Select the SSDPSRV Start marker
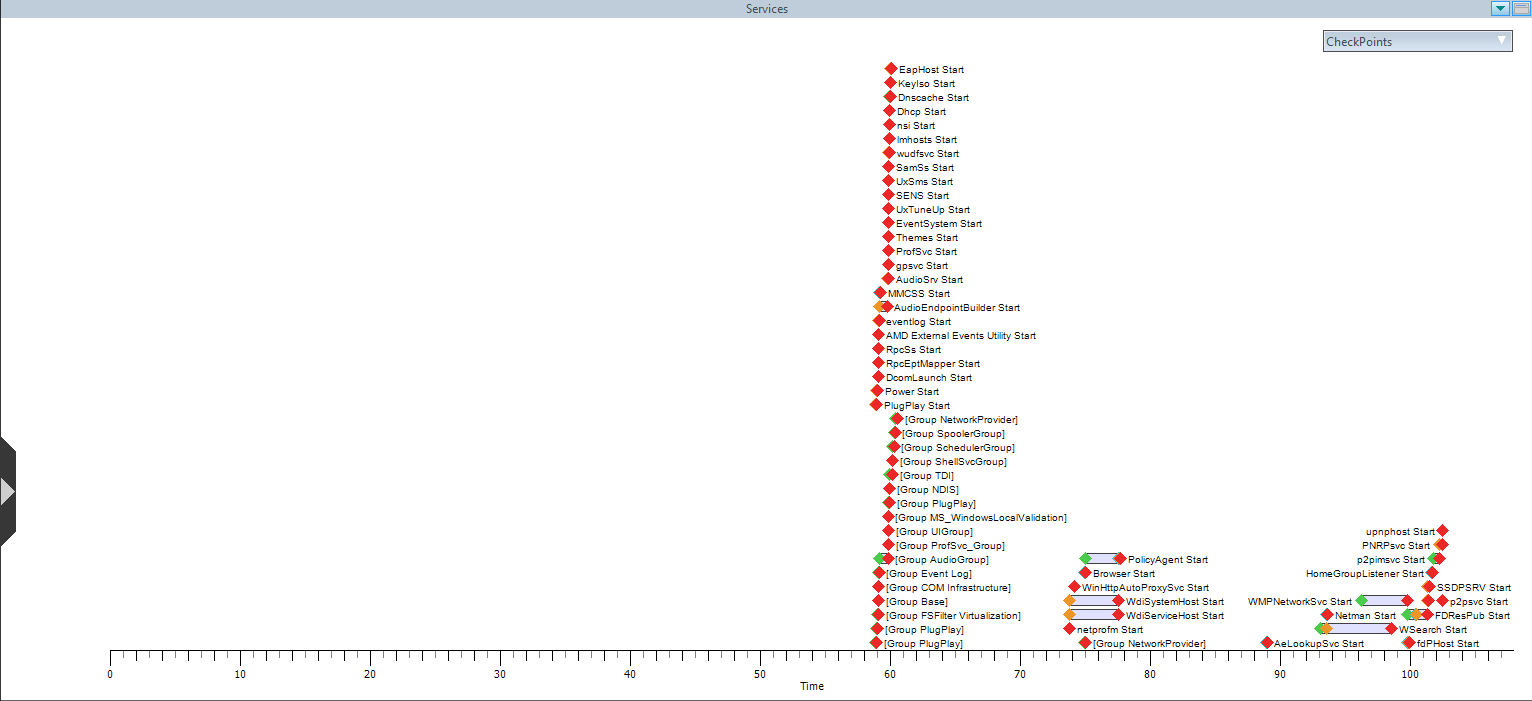 tap(1429, 587)
